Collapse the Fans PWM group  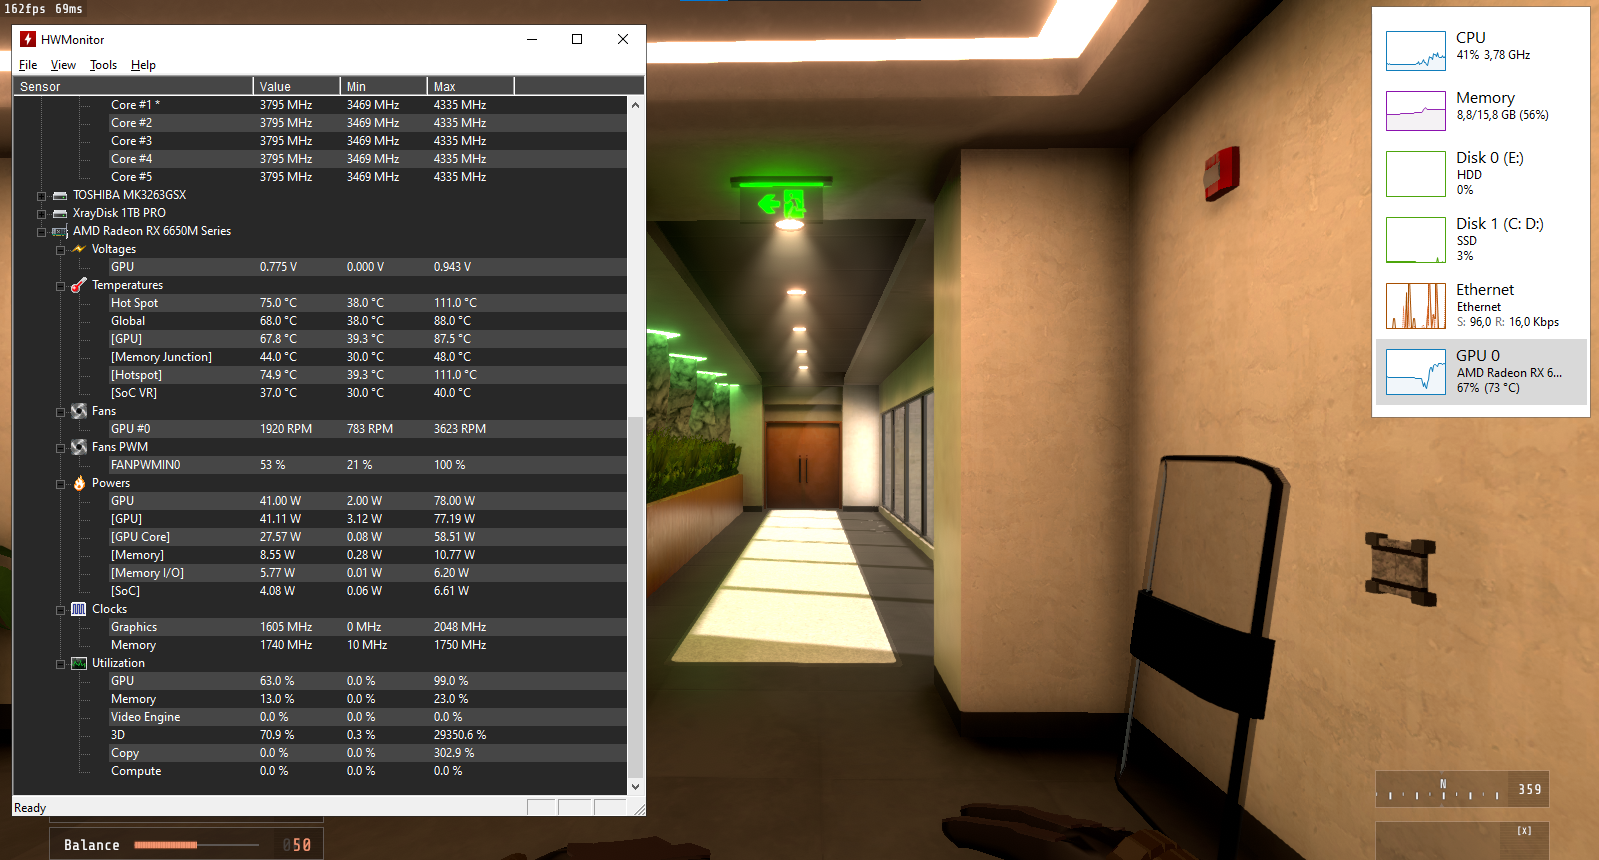[60, 448]
